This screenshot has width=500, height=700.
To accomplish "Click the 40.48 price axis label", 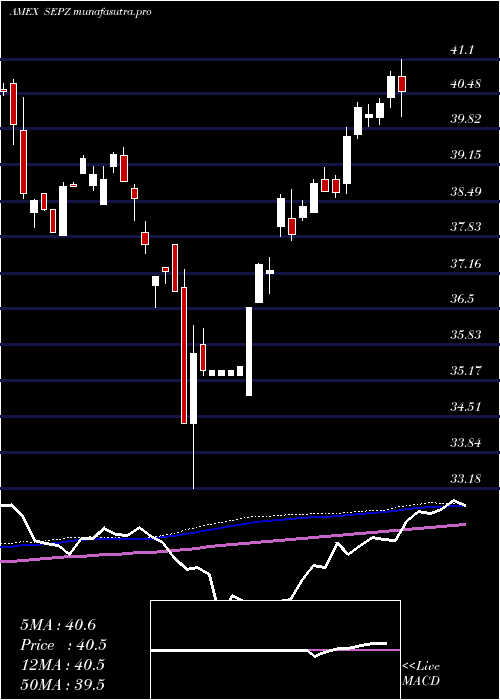I will (x=466, y=83).
